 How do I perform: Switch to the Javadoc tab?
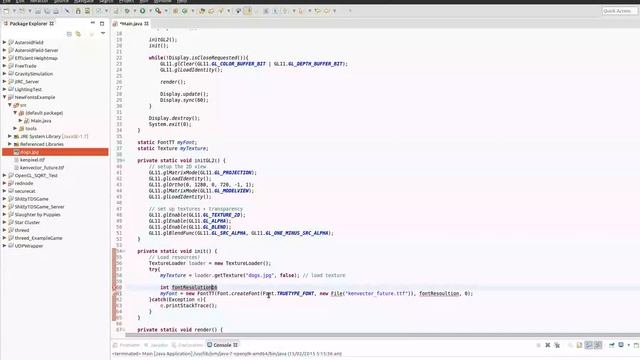pos(156,345)
